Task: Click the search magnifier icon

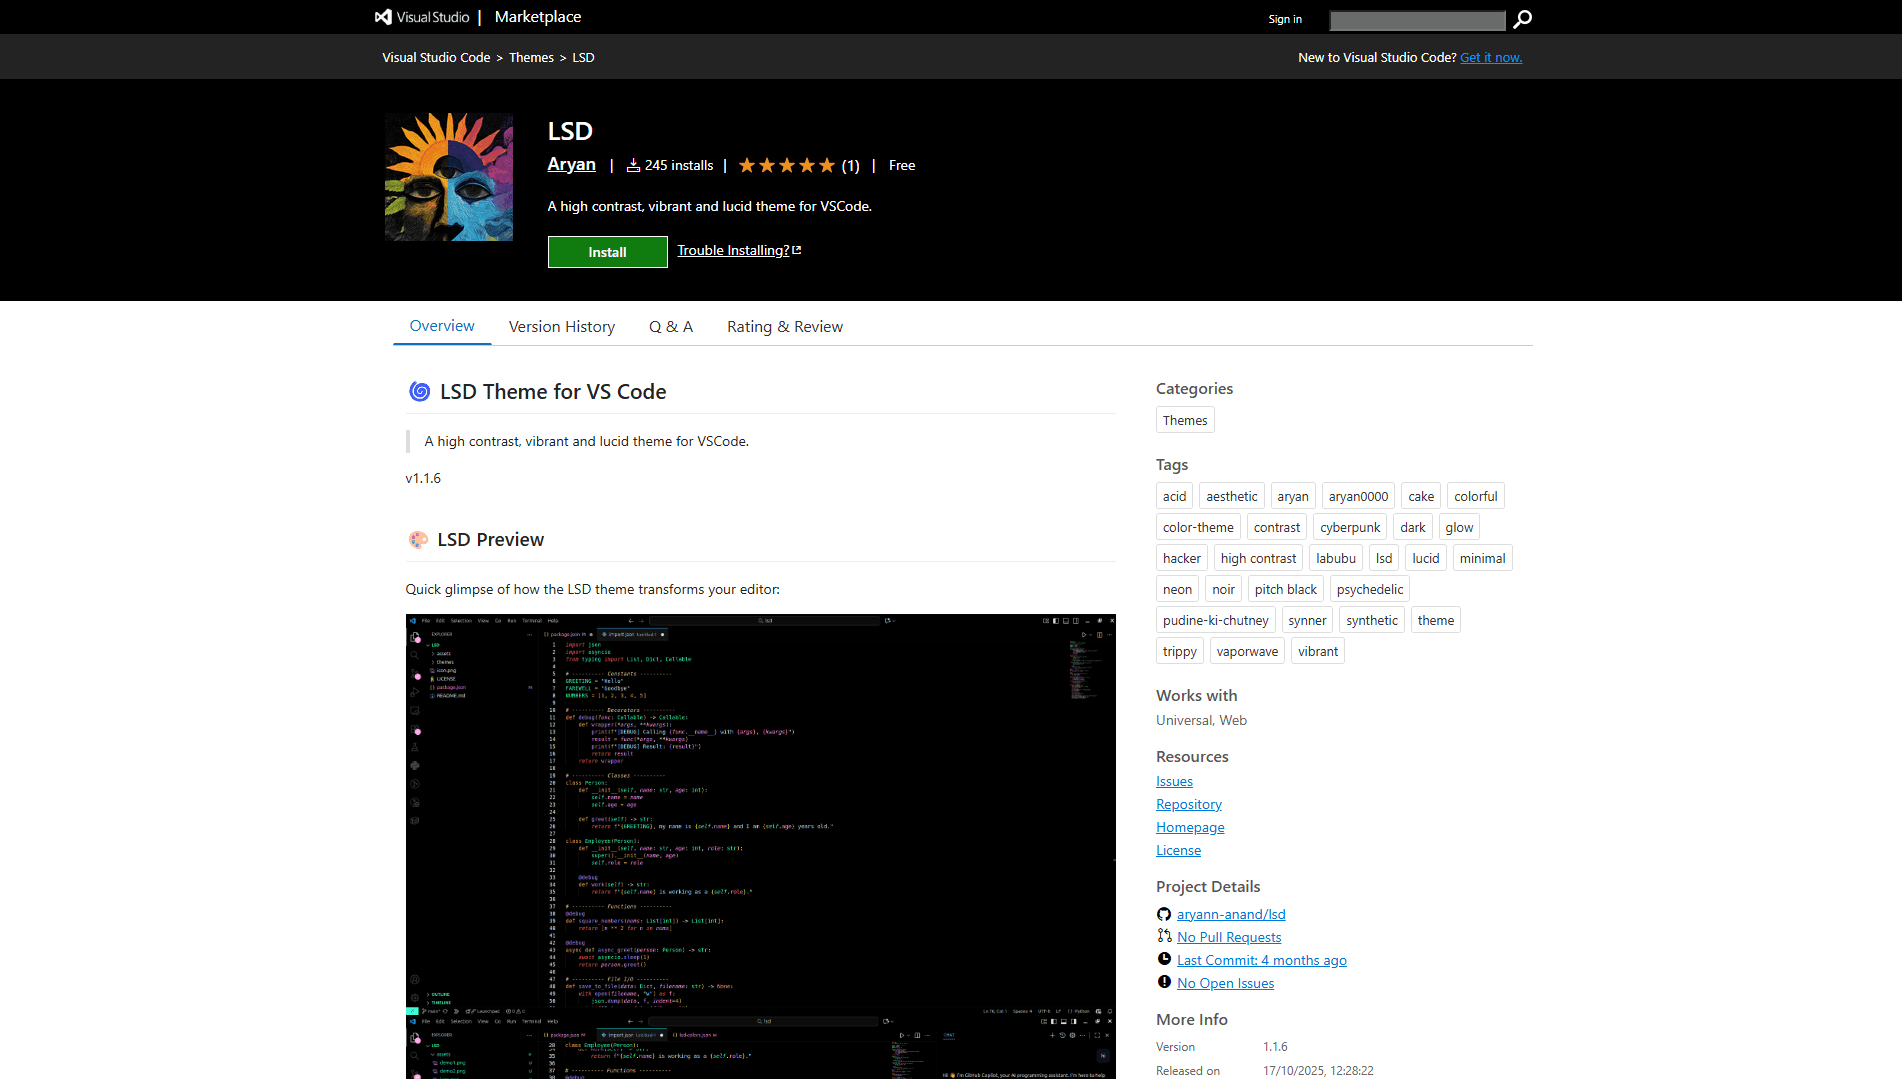Action: click(1522, 19)
